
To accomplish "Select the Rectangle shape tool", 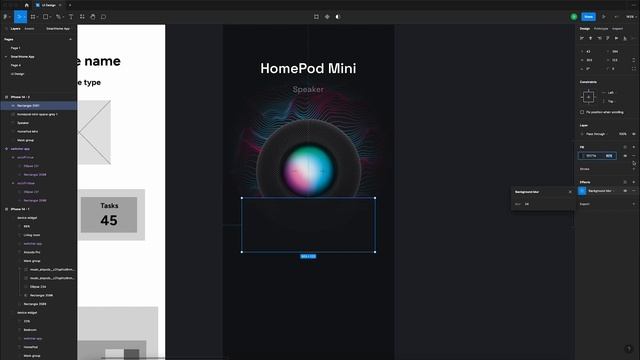I will coord(46,17).
